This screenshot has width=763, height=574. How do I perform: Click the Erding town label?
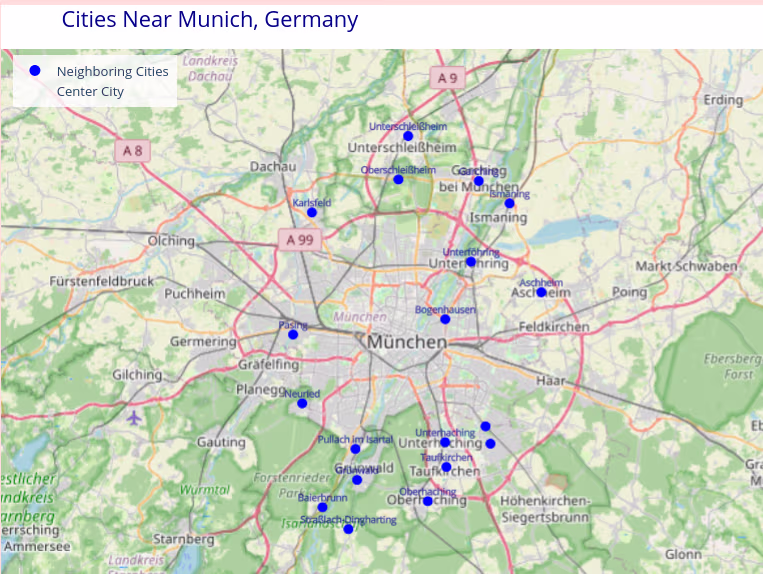click(x=723, y=100)
